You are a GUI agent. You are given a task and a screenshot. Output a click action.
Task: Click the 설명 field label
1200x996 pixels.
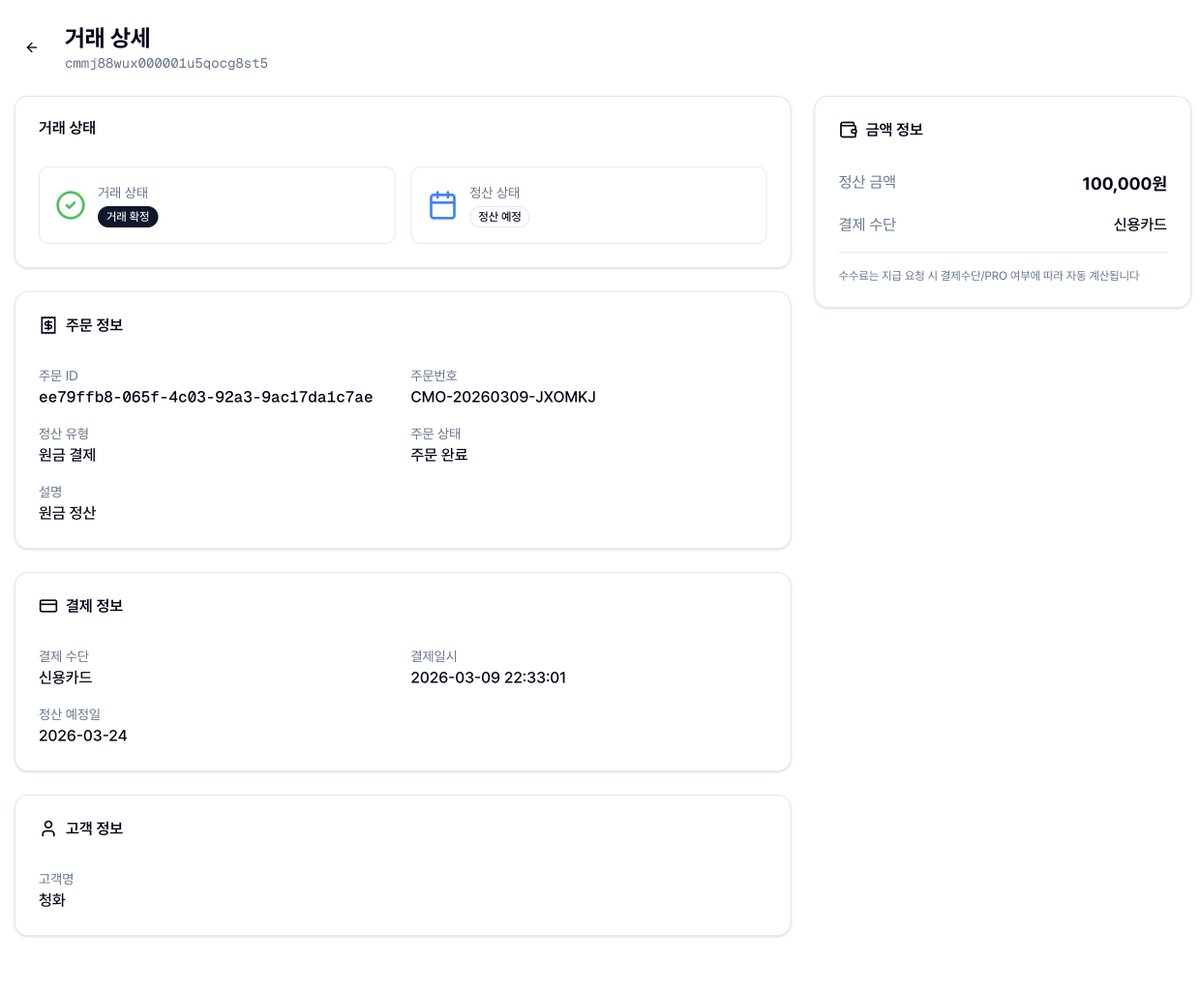(x=51, y=492)
